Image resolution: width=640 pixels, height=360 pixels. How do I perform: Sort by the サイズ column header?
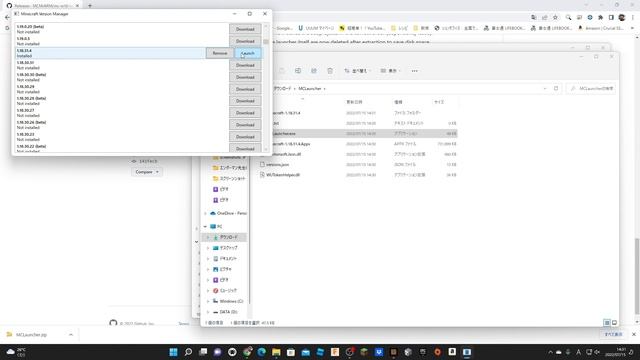click(x=439, y=102)
